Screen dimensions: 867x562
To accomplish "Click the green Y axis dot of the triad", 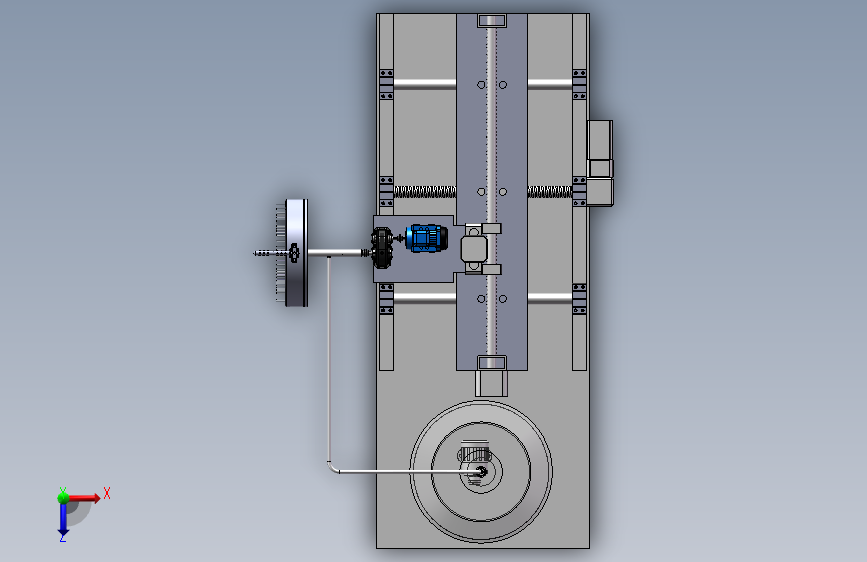I will point(63,497).
